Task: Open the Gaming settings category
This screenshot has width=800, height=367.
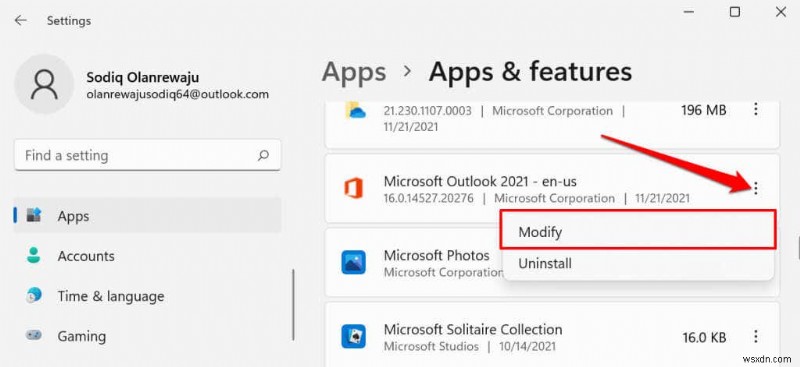Action: click(x=147, y=336)
